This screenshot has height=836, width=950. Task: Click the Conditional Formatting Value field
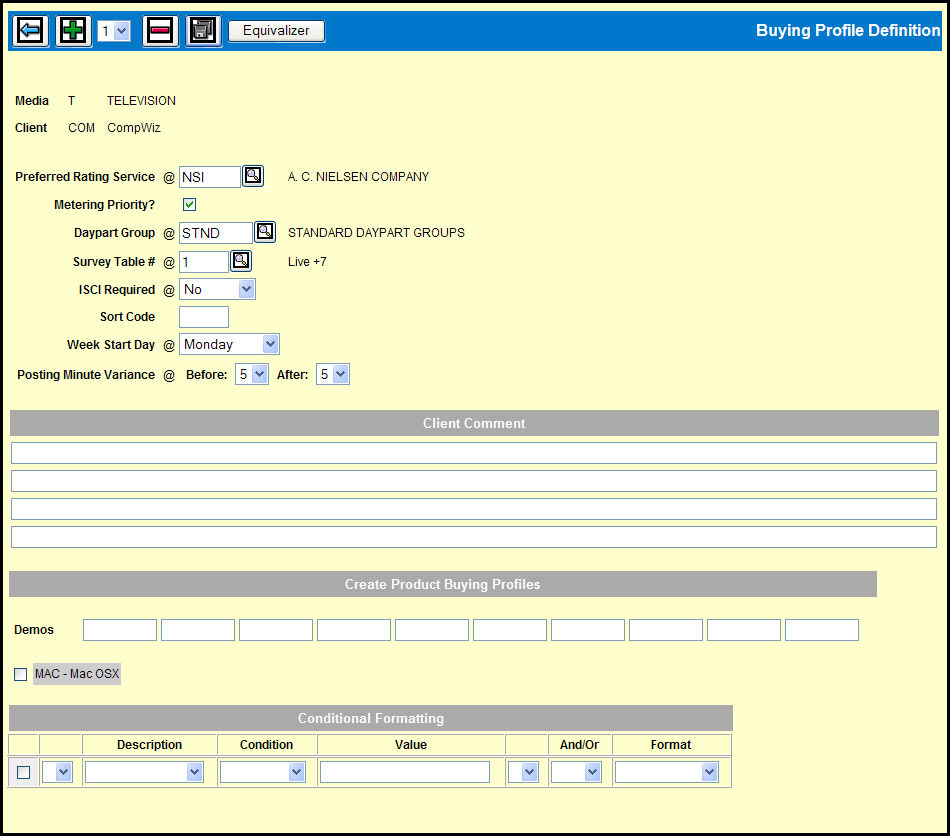[x=405, y=772]
